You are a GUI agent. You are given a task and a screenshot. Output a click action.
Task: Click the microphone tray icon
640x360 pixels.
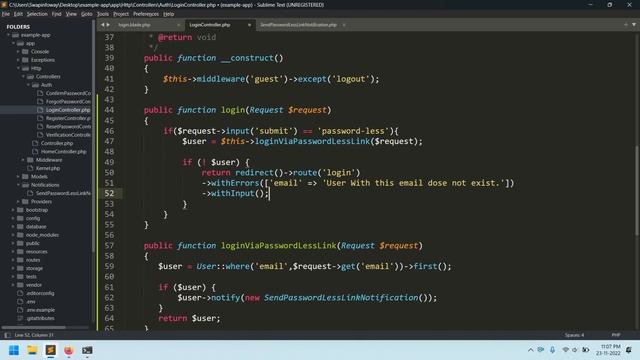[552, 350]
